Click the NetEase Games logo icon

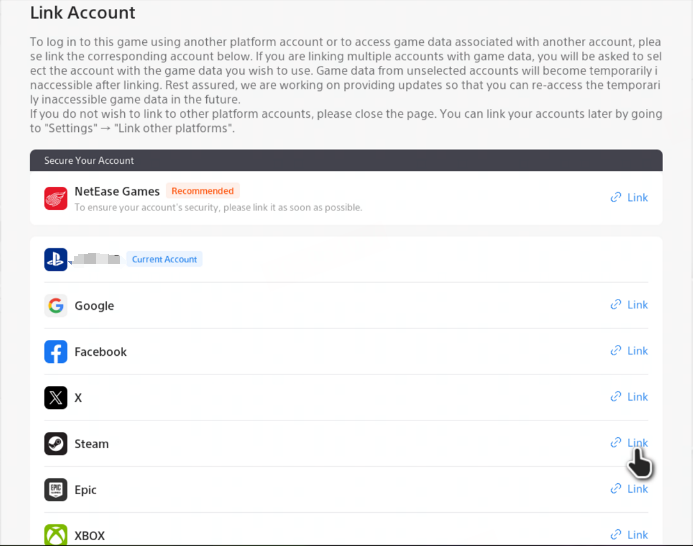[x=56, y=198]
